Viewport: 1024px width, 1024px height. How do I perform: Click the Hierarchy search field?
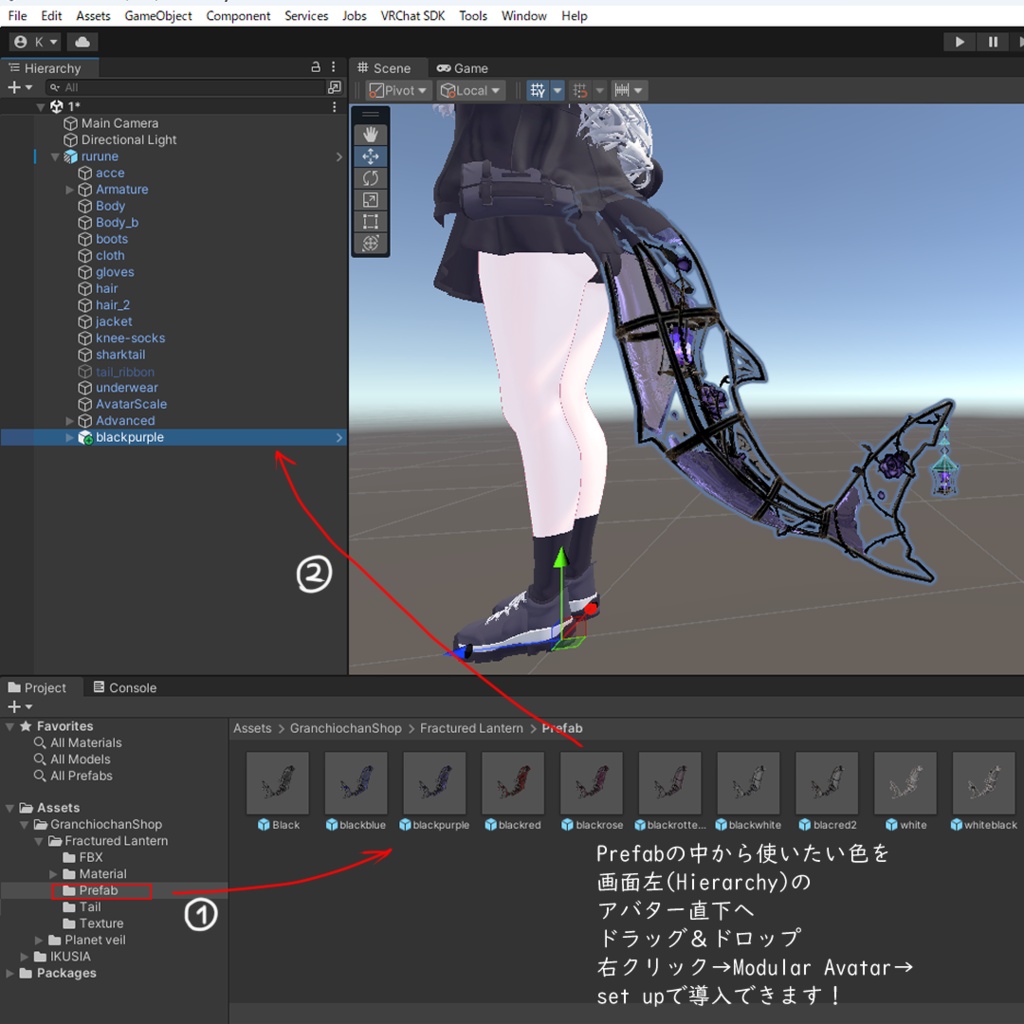coord(186,88)
